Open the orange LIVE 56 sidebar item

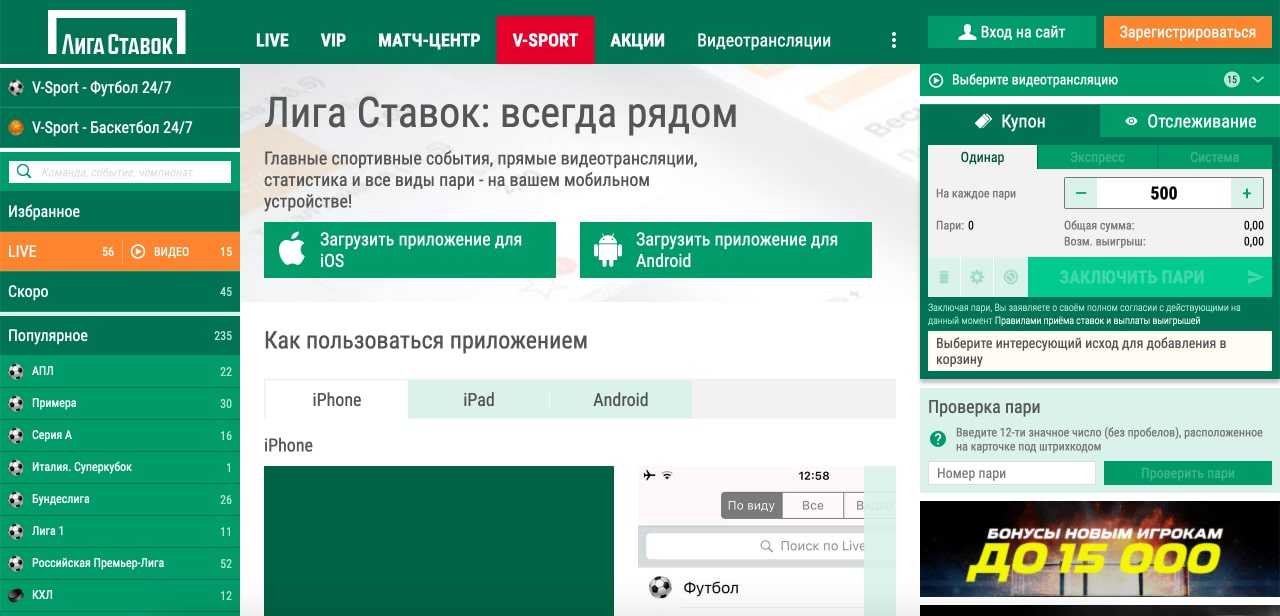[x=60, y=252]
